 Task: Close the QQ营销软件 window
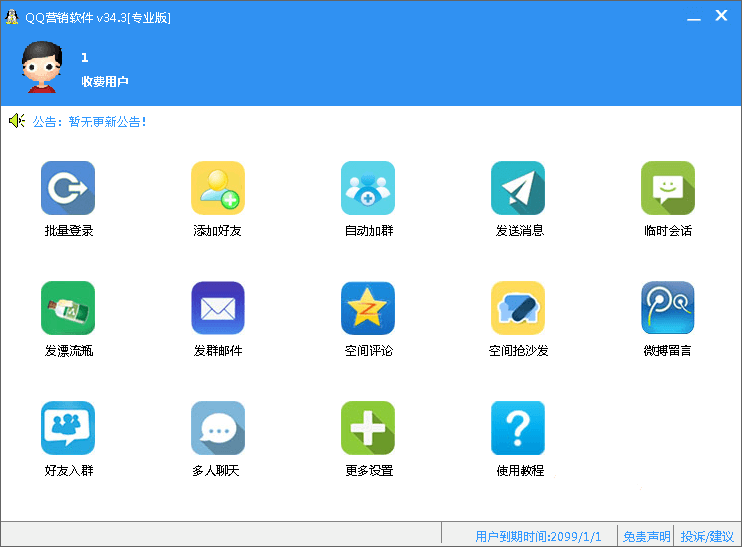721,16
